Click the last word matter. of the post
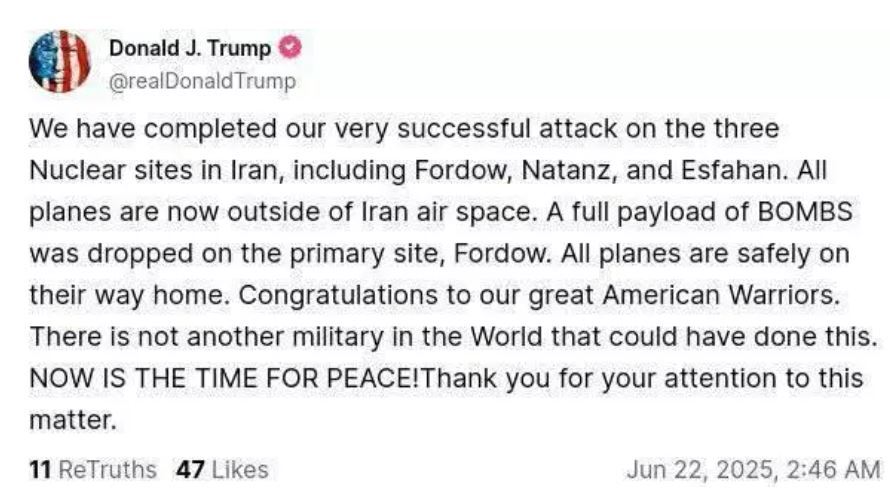890x498 pixels. [x=73, y=420]
